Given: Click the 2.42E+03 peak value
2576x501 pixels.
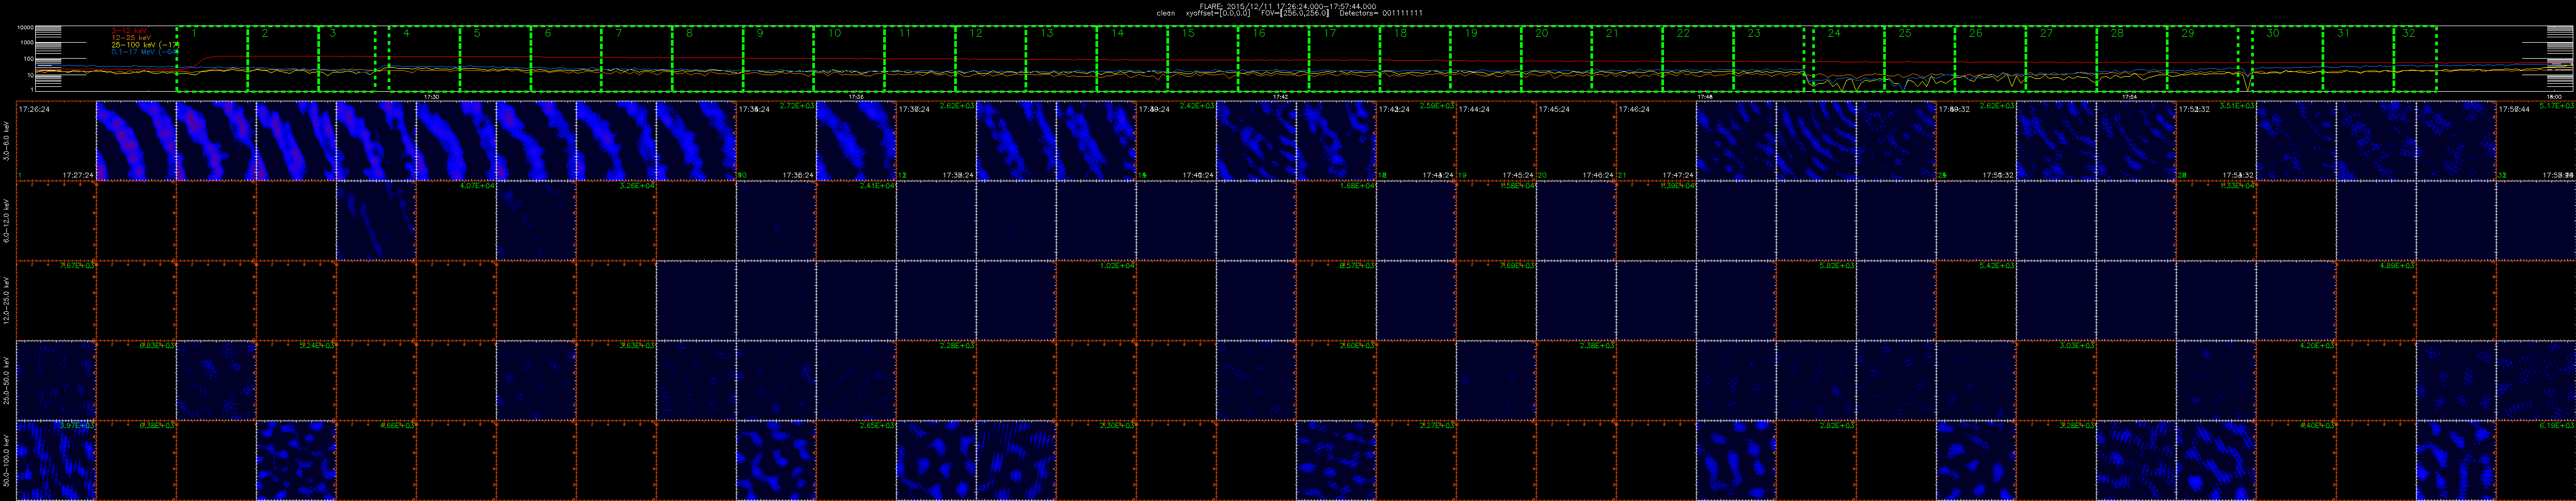Looking at the screenshot, I should click(1197, 106).
